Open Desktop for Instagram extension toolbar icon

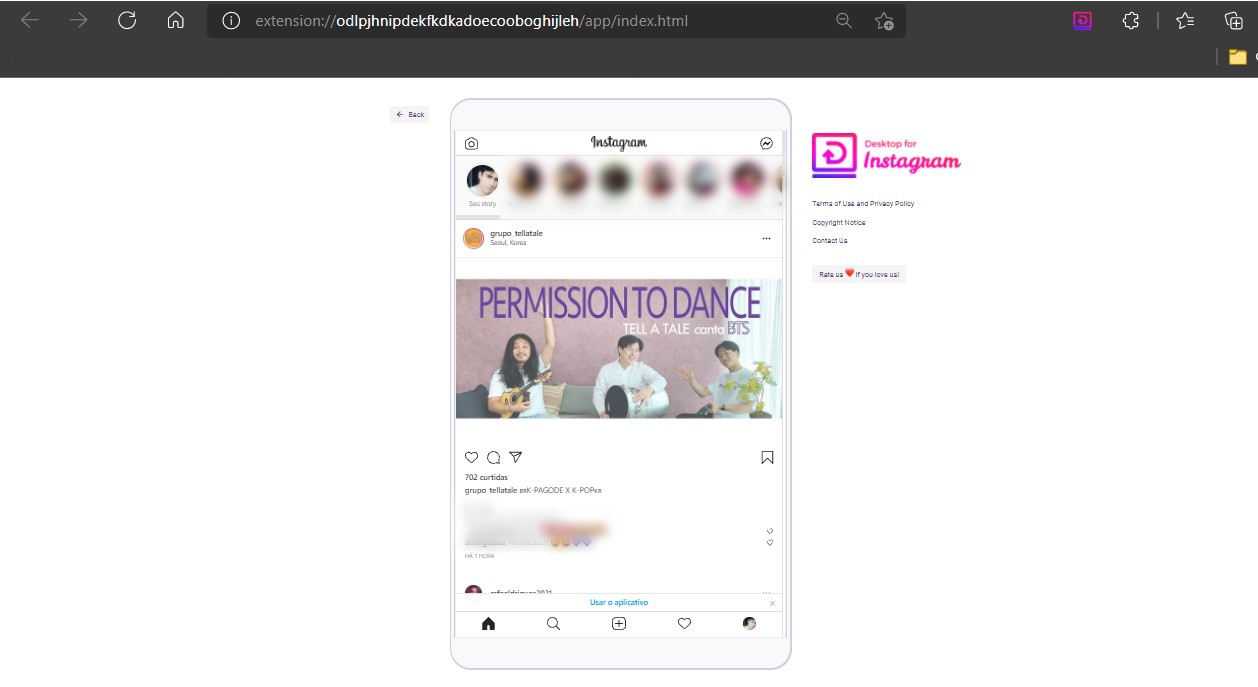coord(1082,20)
